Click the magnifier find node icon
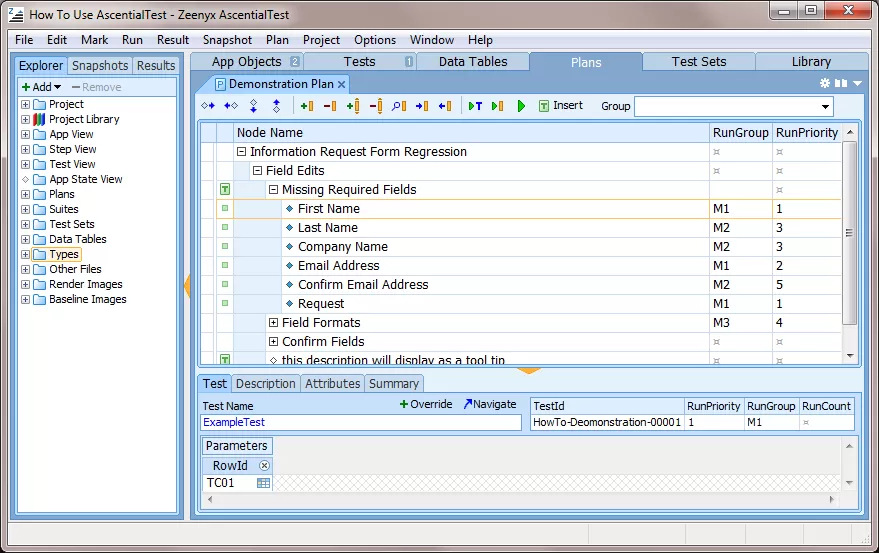 click(399, 105)
